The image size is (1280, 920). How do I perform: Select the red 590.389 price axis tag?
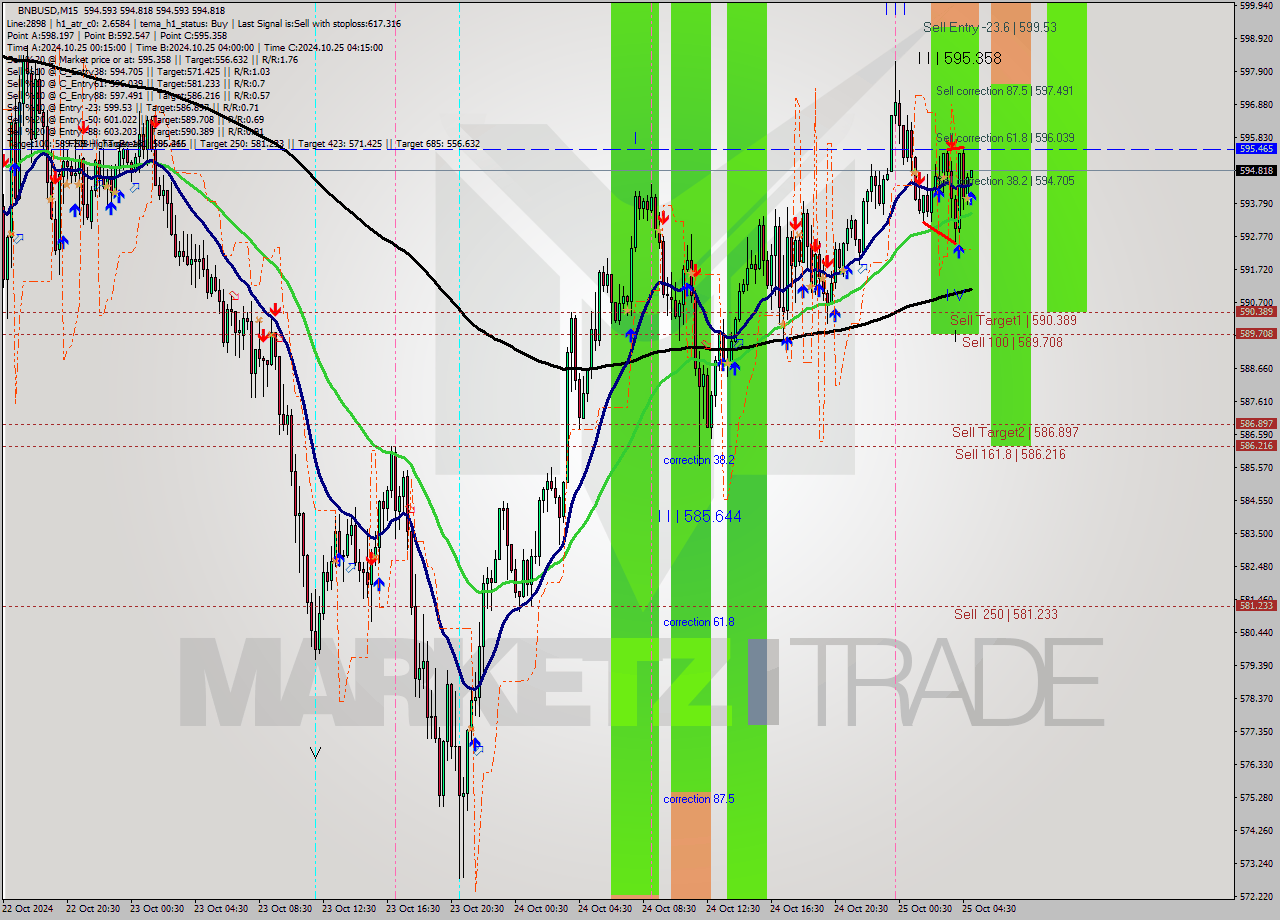(1256, 312)
